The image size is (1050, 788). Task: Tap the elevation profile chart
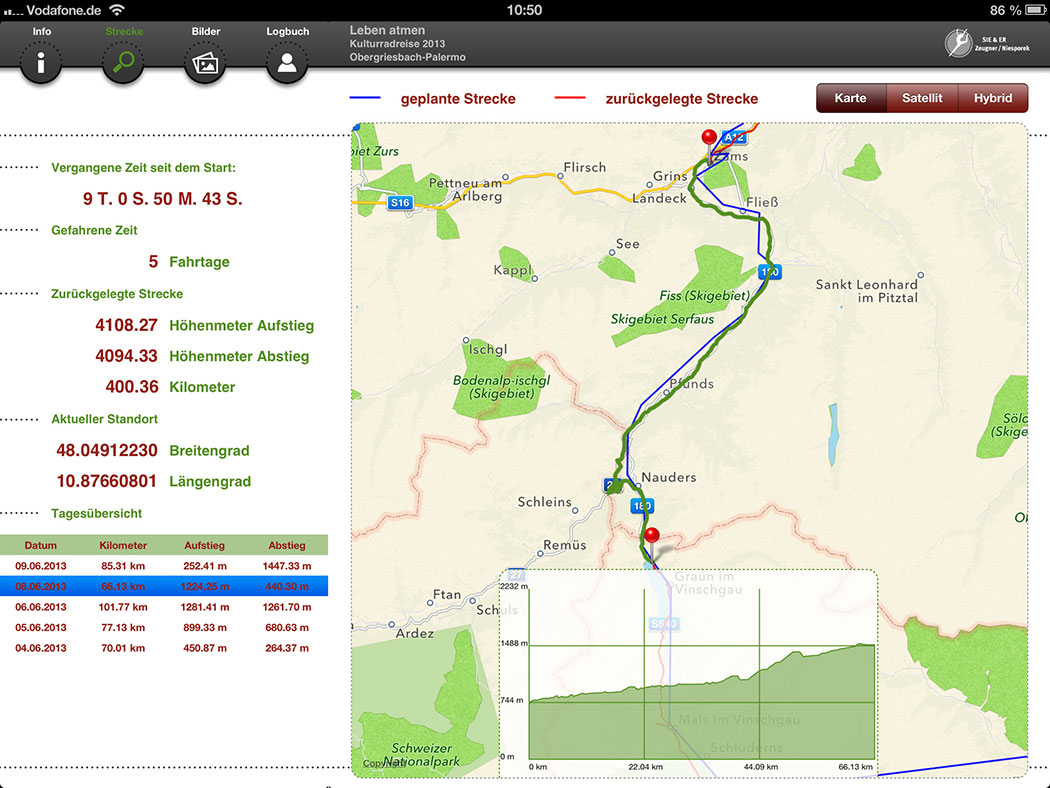coord(688,673)
